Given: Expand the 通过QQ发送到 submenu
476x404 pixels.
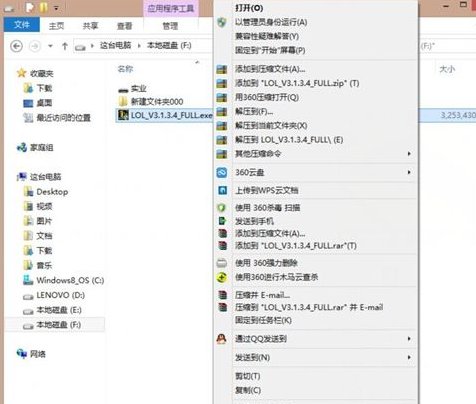Looking at the screenshot, I should click(x=315, y=339).
